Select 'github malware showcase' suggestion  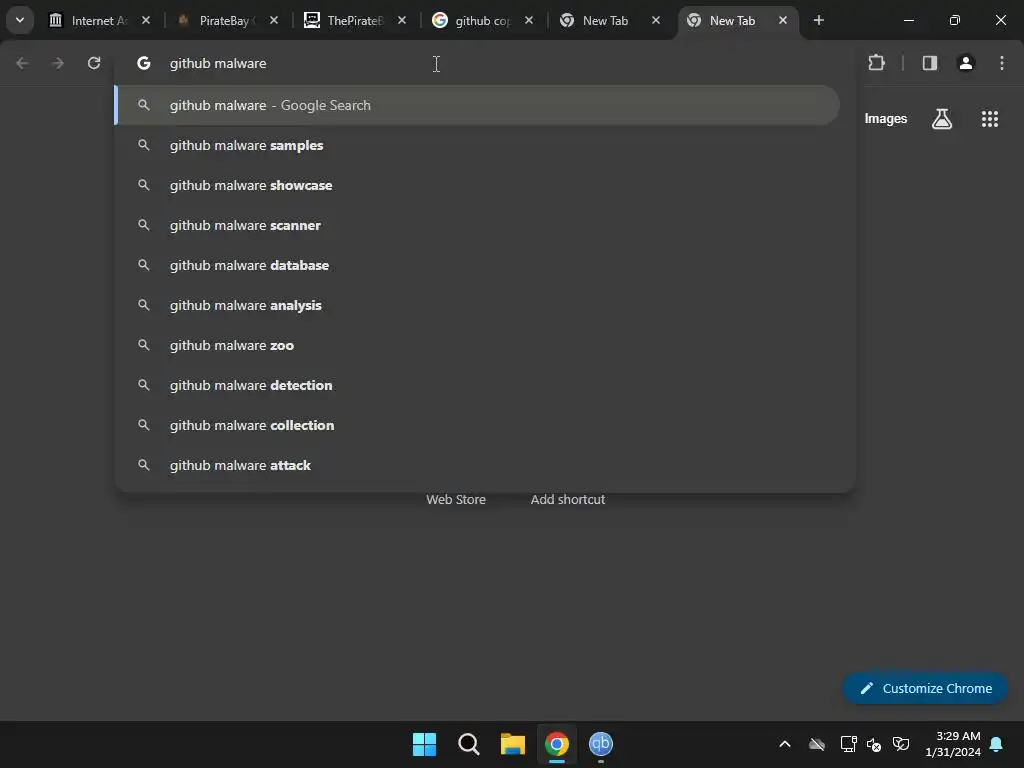click(477, 185)
